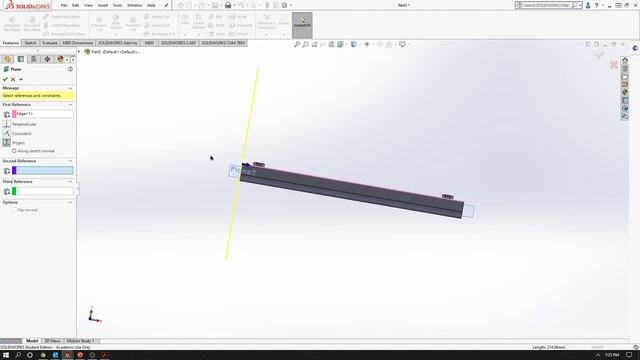Open the 3D Views bottom tab
This screenshot has height=360, width=640.
pos(52,341)
